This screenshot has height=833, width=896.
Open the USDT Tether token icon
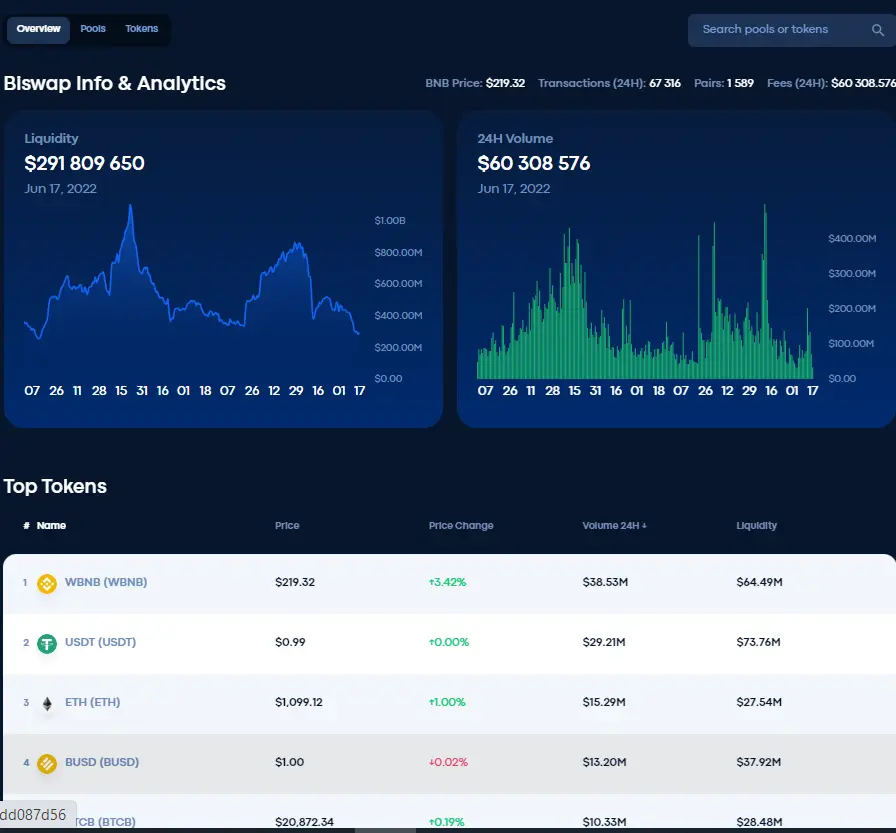[47, 644]
